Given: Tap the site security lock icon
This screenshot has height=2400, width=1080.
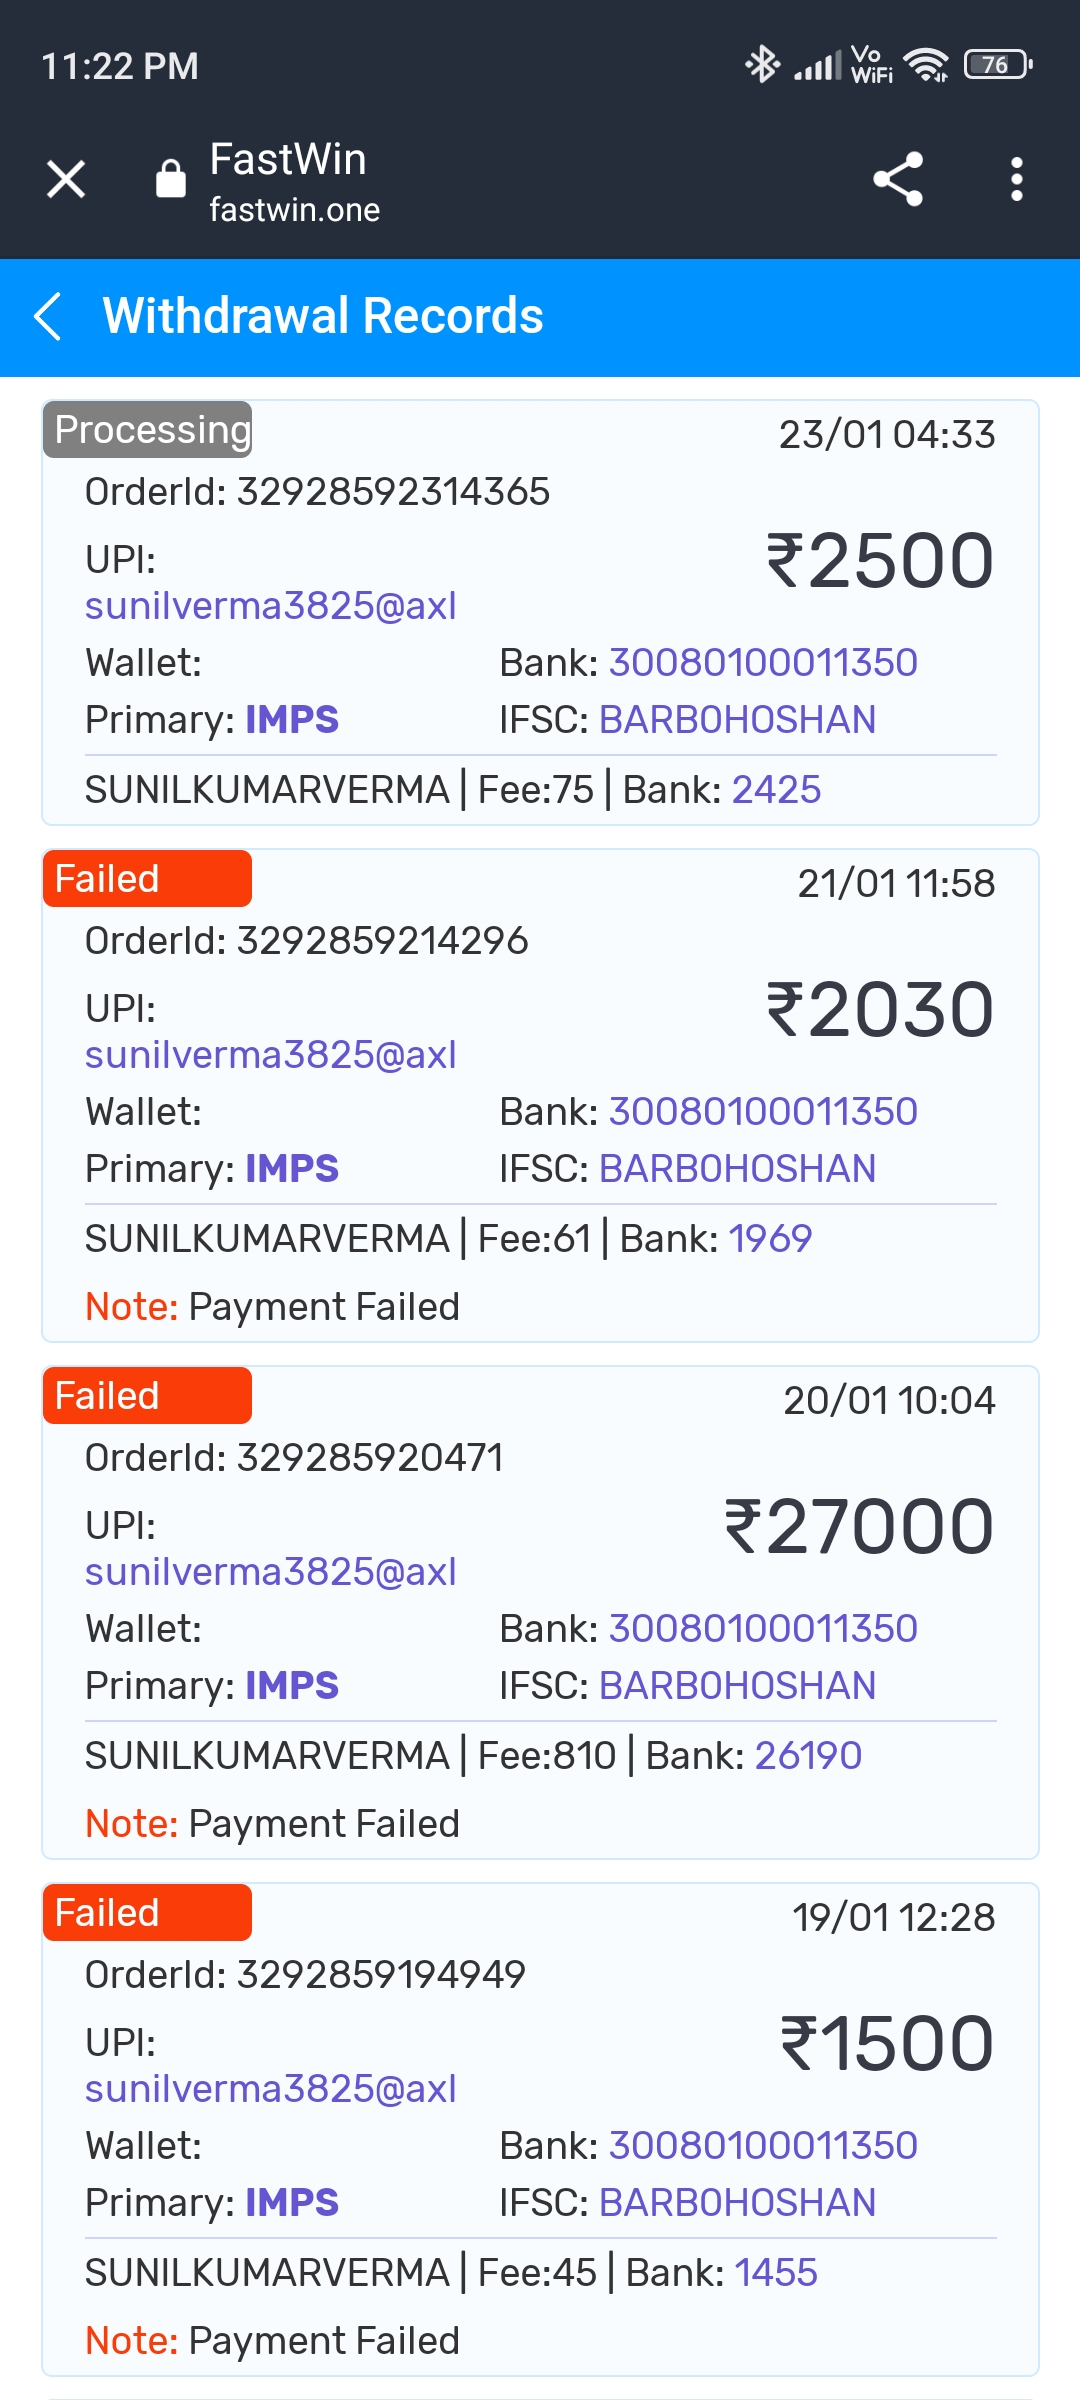Looking at the screenshot, I should pyautogui.click(x=171, y=180).
